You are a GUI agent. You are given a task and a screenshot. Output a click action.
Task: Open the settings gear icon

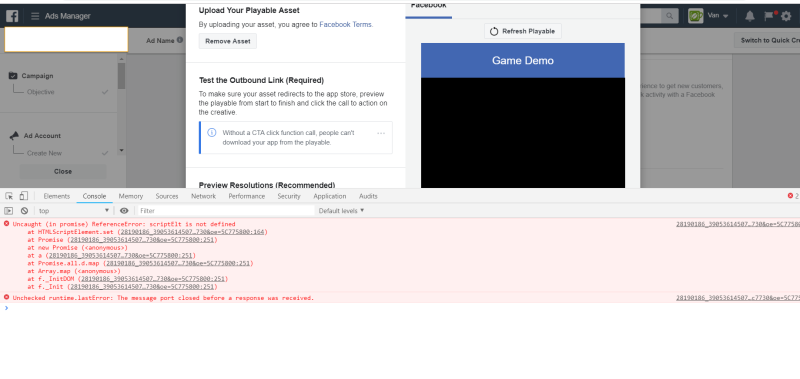pos(786,16)
